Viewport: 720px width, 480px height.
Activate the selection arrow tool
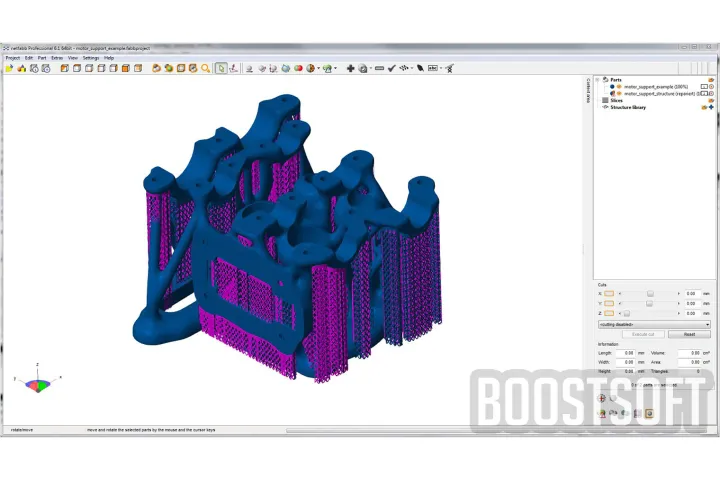(221, 68)
